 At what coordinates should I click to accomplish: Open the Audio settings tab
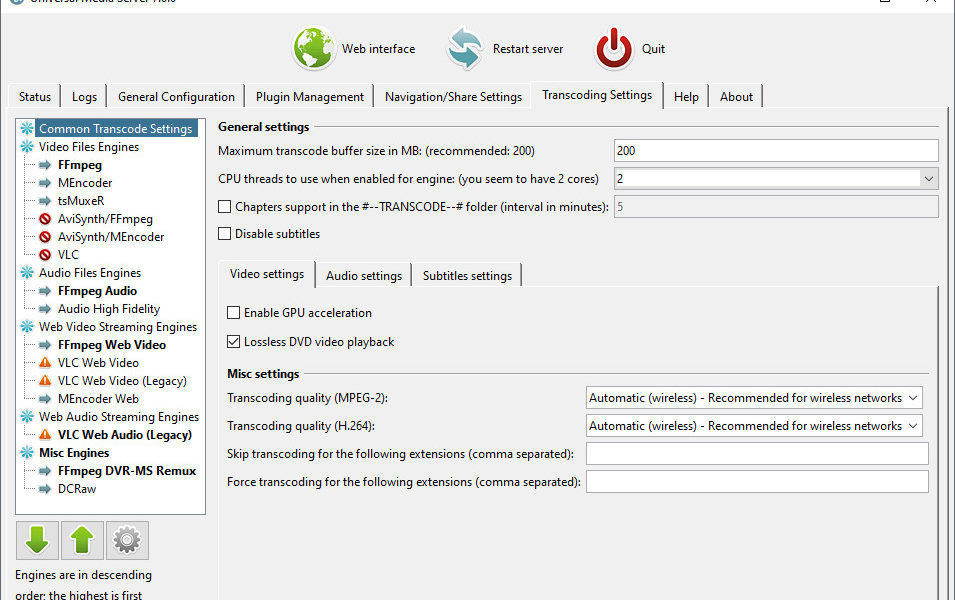click(x=364, y=276)
